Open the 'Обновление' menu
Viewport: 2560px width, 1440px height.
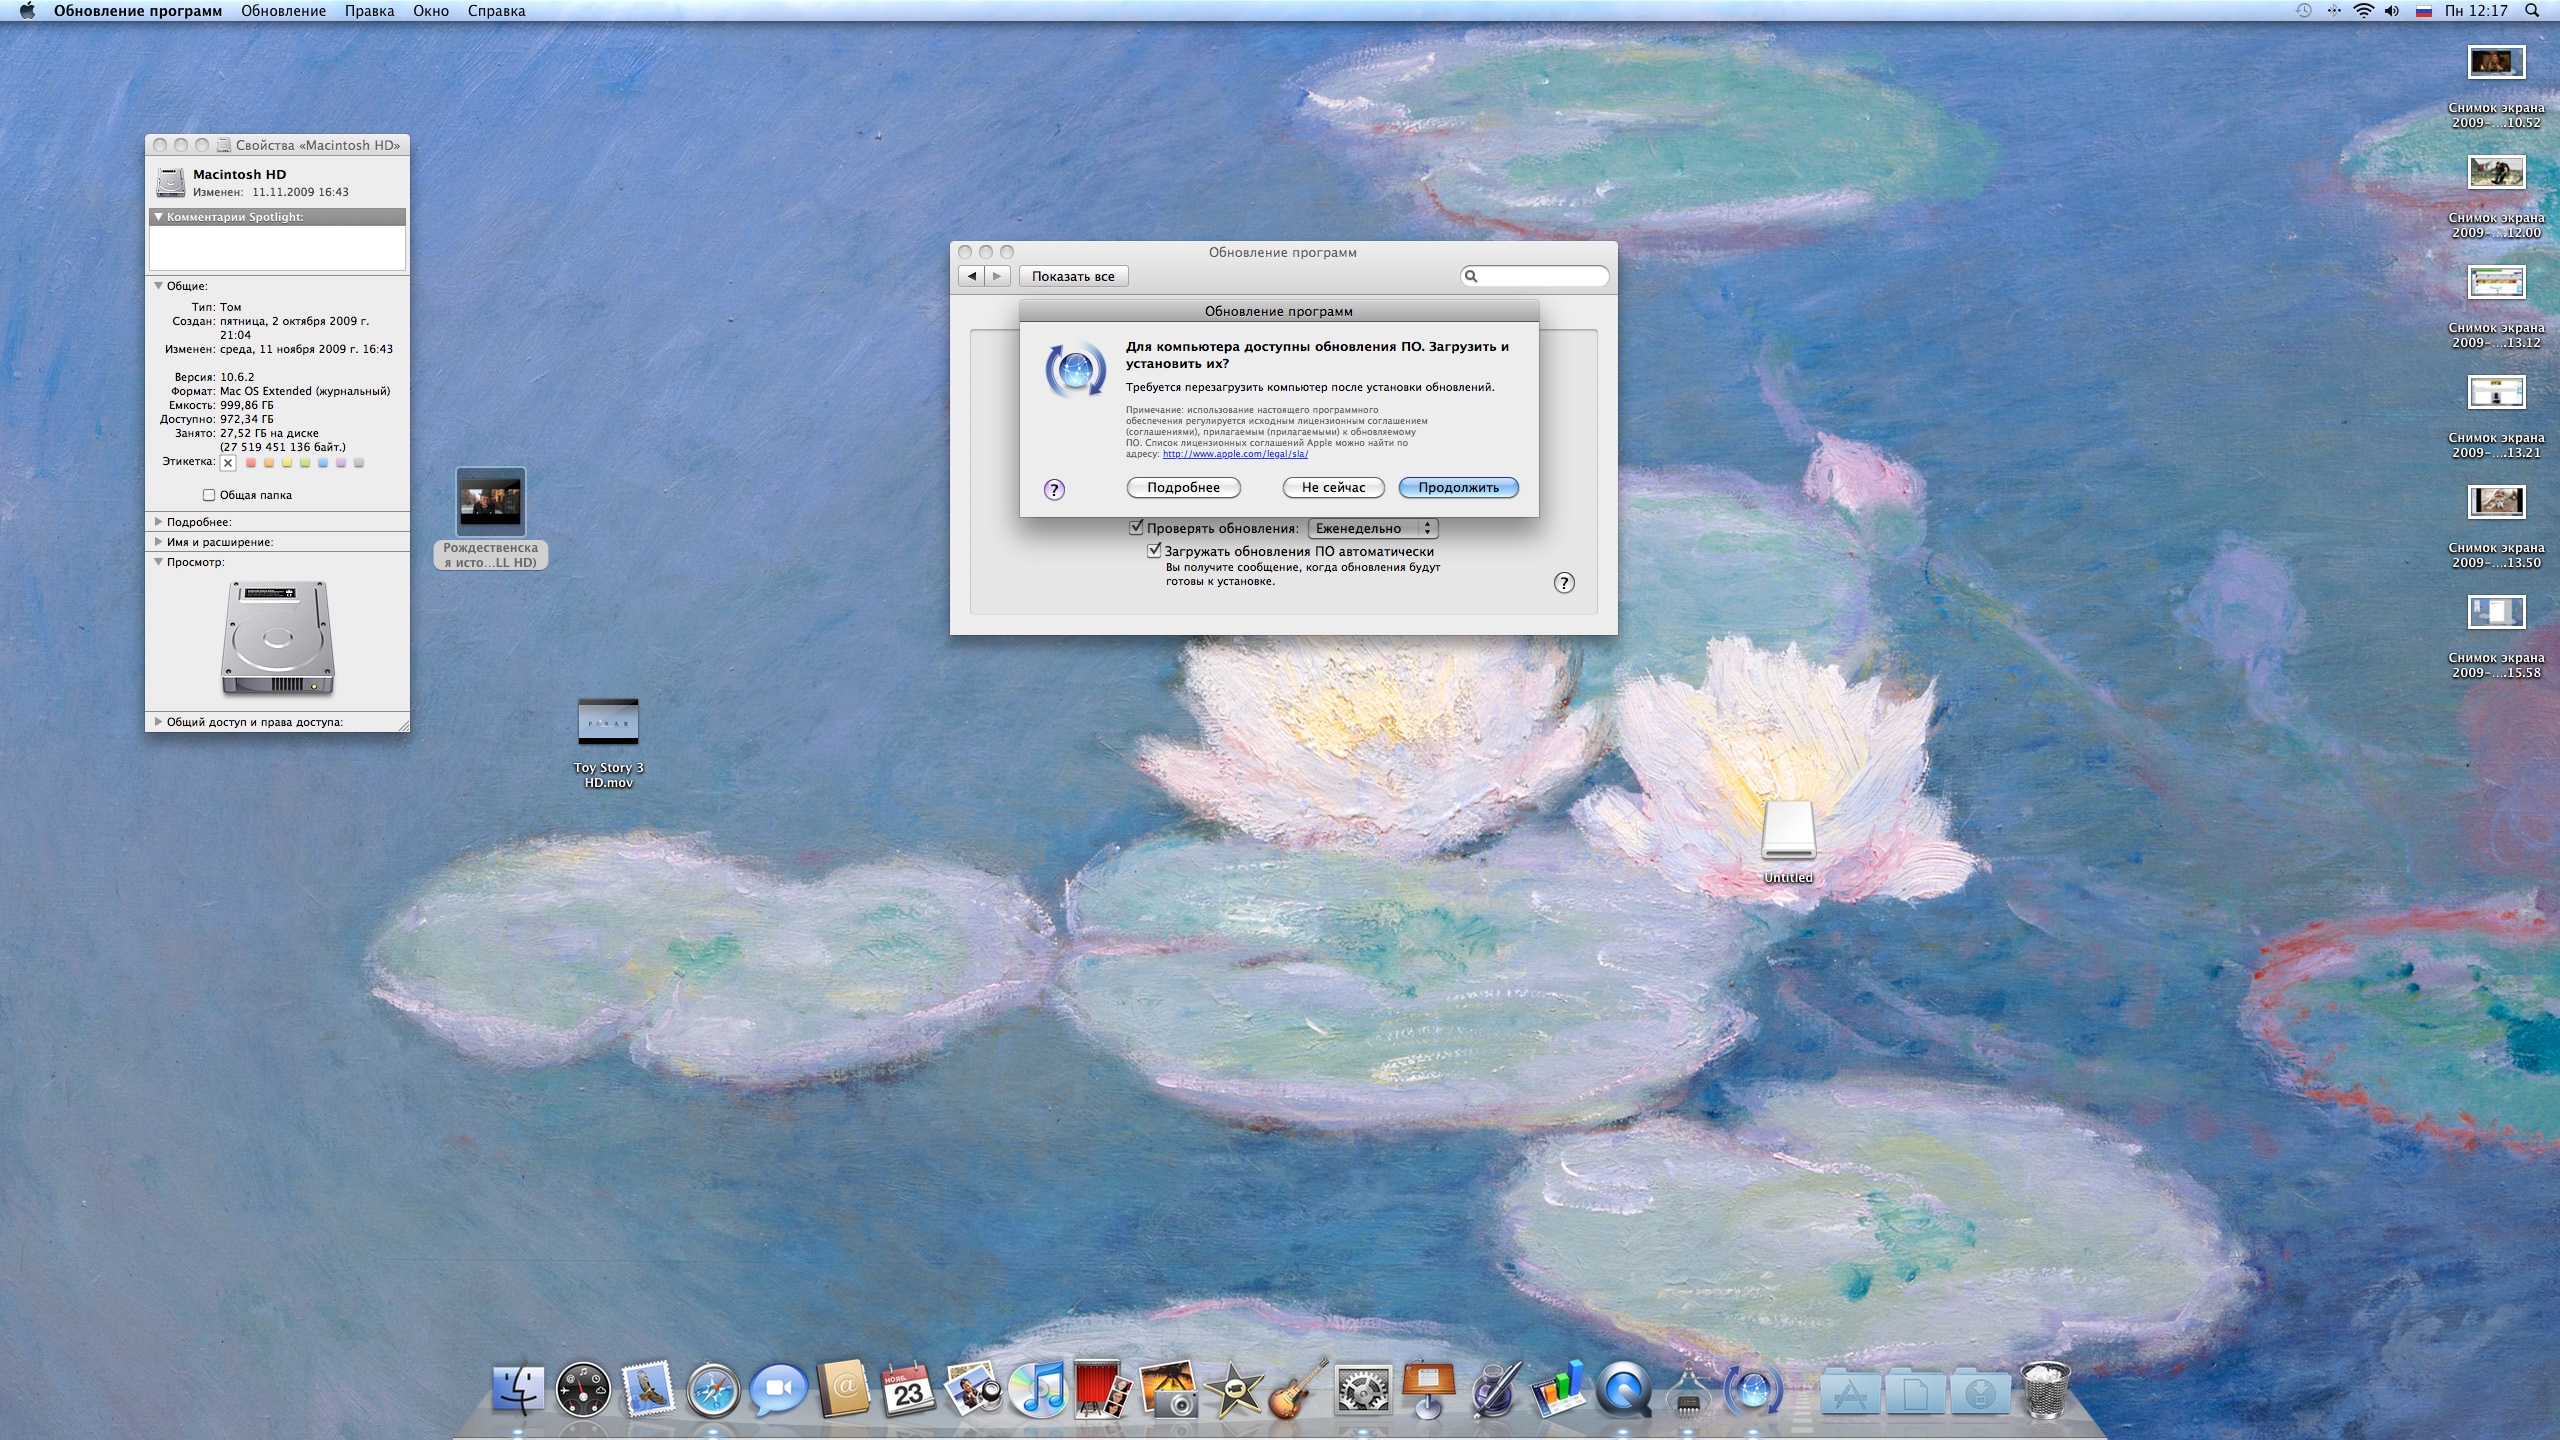point(283,11)
